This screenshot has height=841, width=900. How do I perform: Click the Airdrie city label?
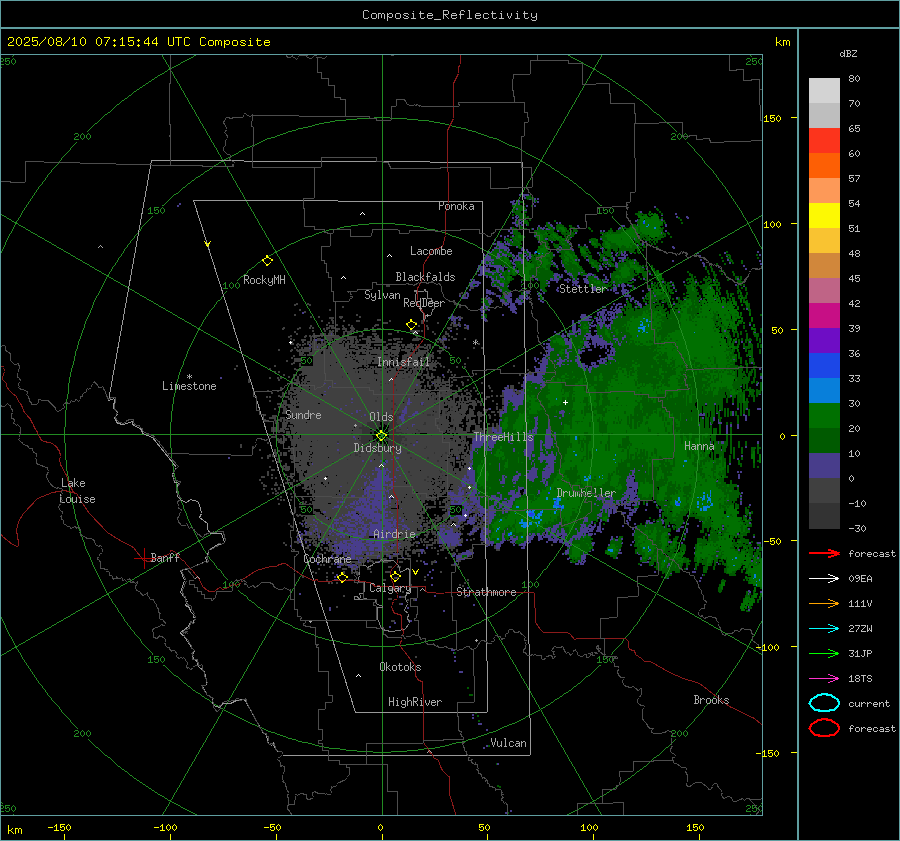(394, 534)
